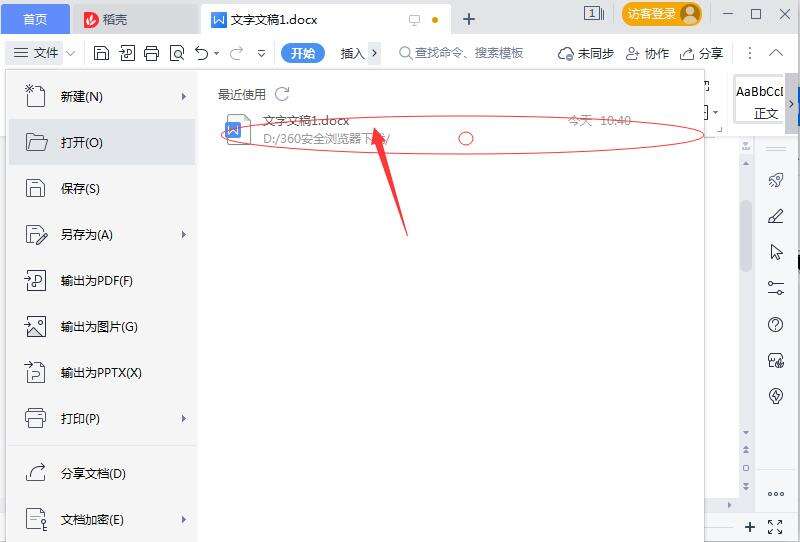Select 打印(P) in the file menu
Screen dimensions: 800x542
[x=102, y=418]
